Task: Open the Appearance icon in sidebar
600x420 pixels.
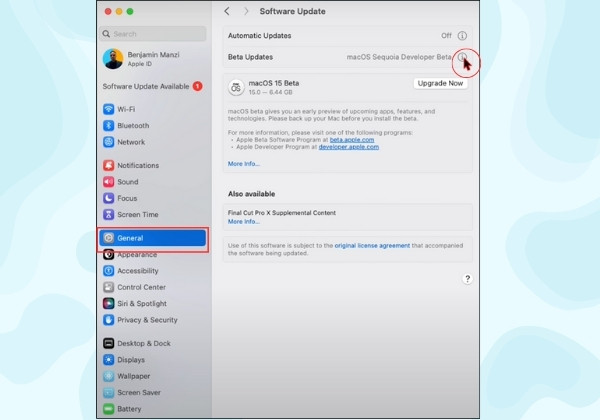Action: 109,254
